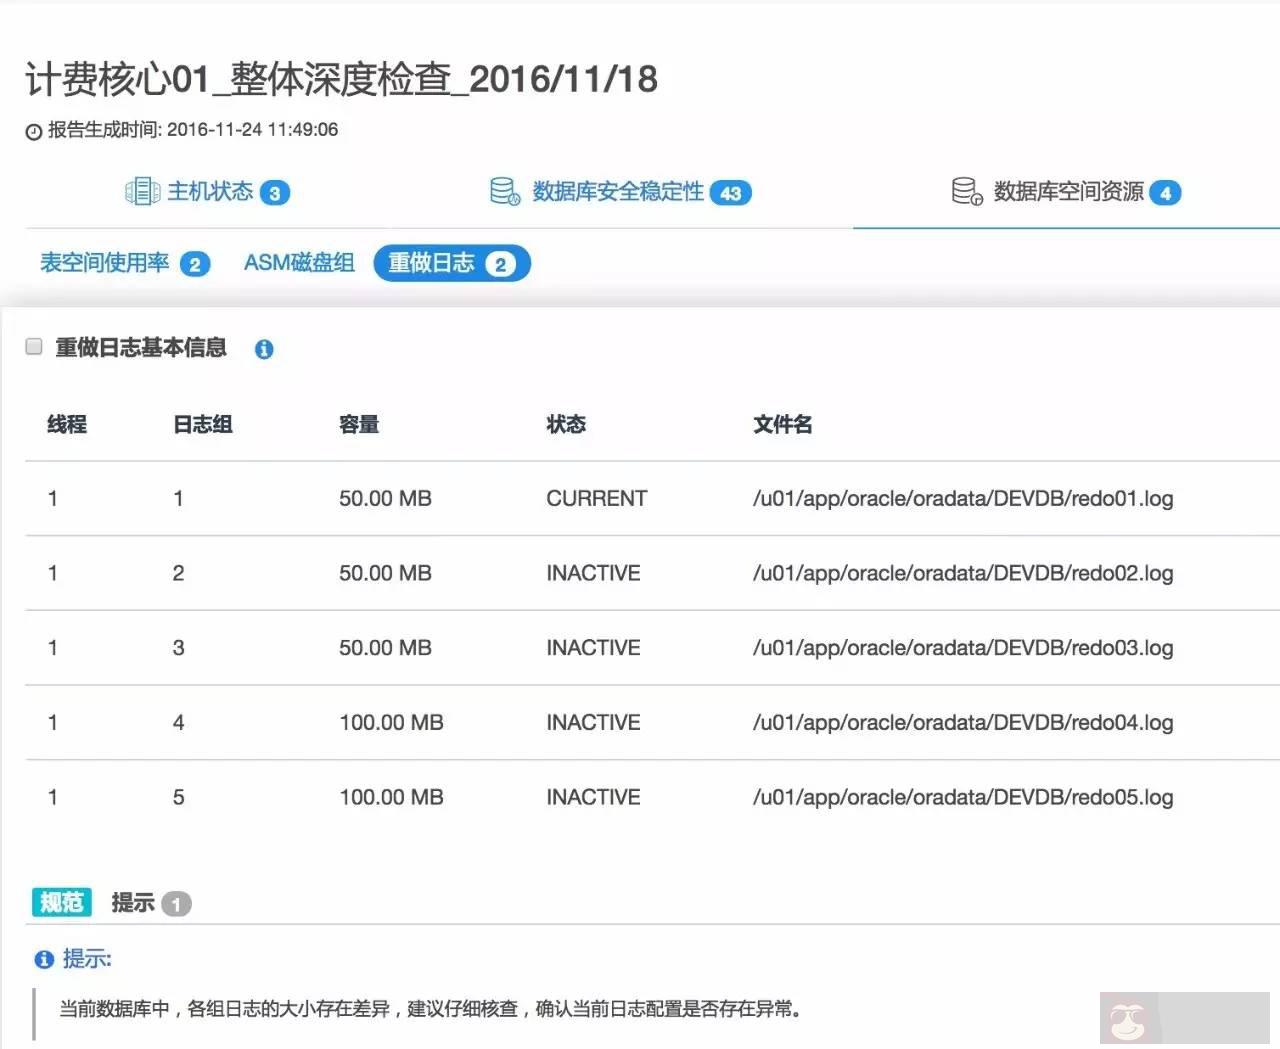Select the count badge 3 on 主机状态
Screen dimensions: 1280x1049
pos(274,192)
